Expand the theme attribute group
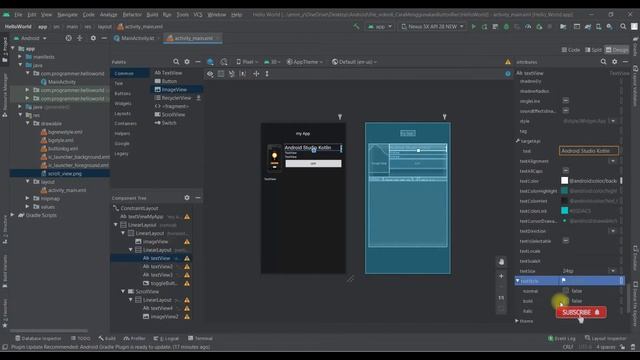Screen dimensions: 640x360 click(517, 321)
